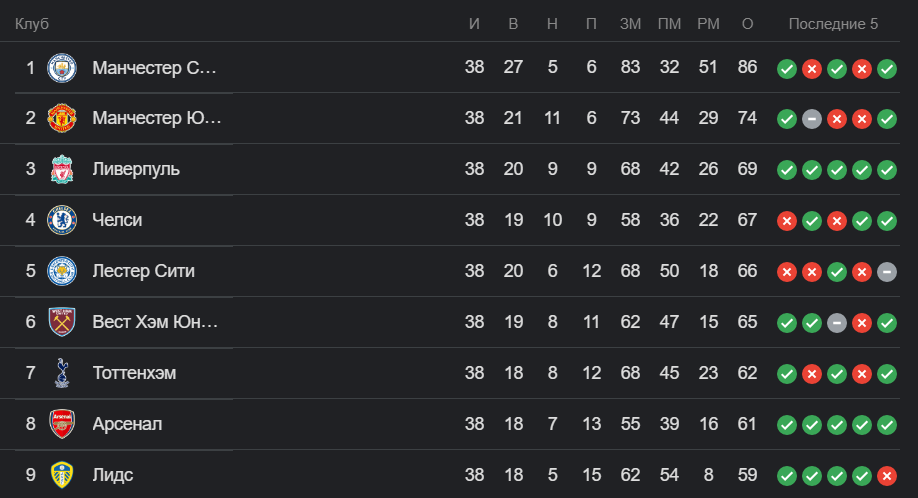Select the Лестер Сити team name
Viewport: 918px width, 498px height.
pos(143,271)
